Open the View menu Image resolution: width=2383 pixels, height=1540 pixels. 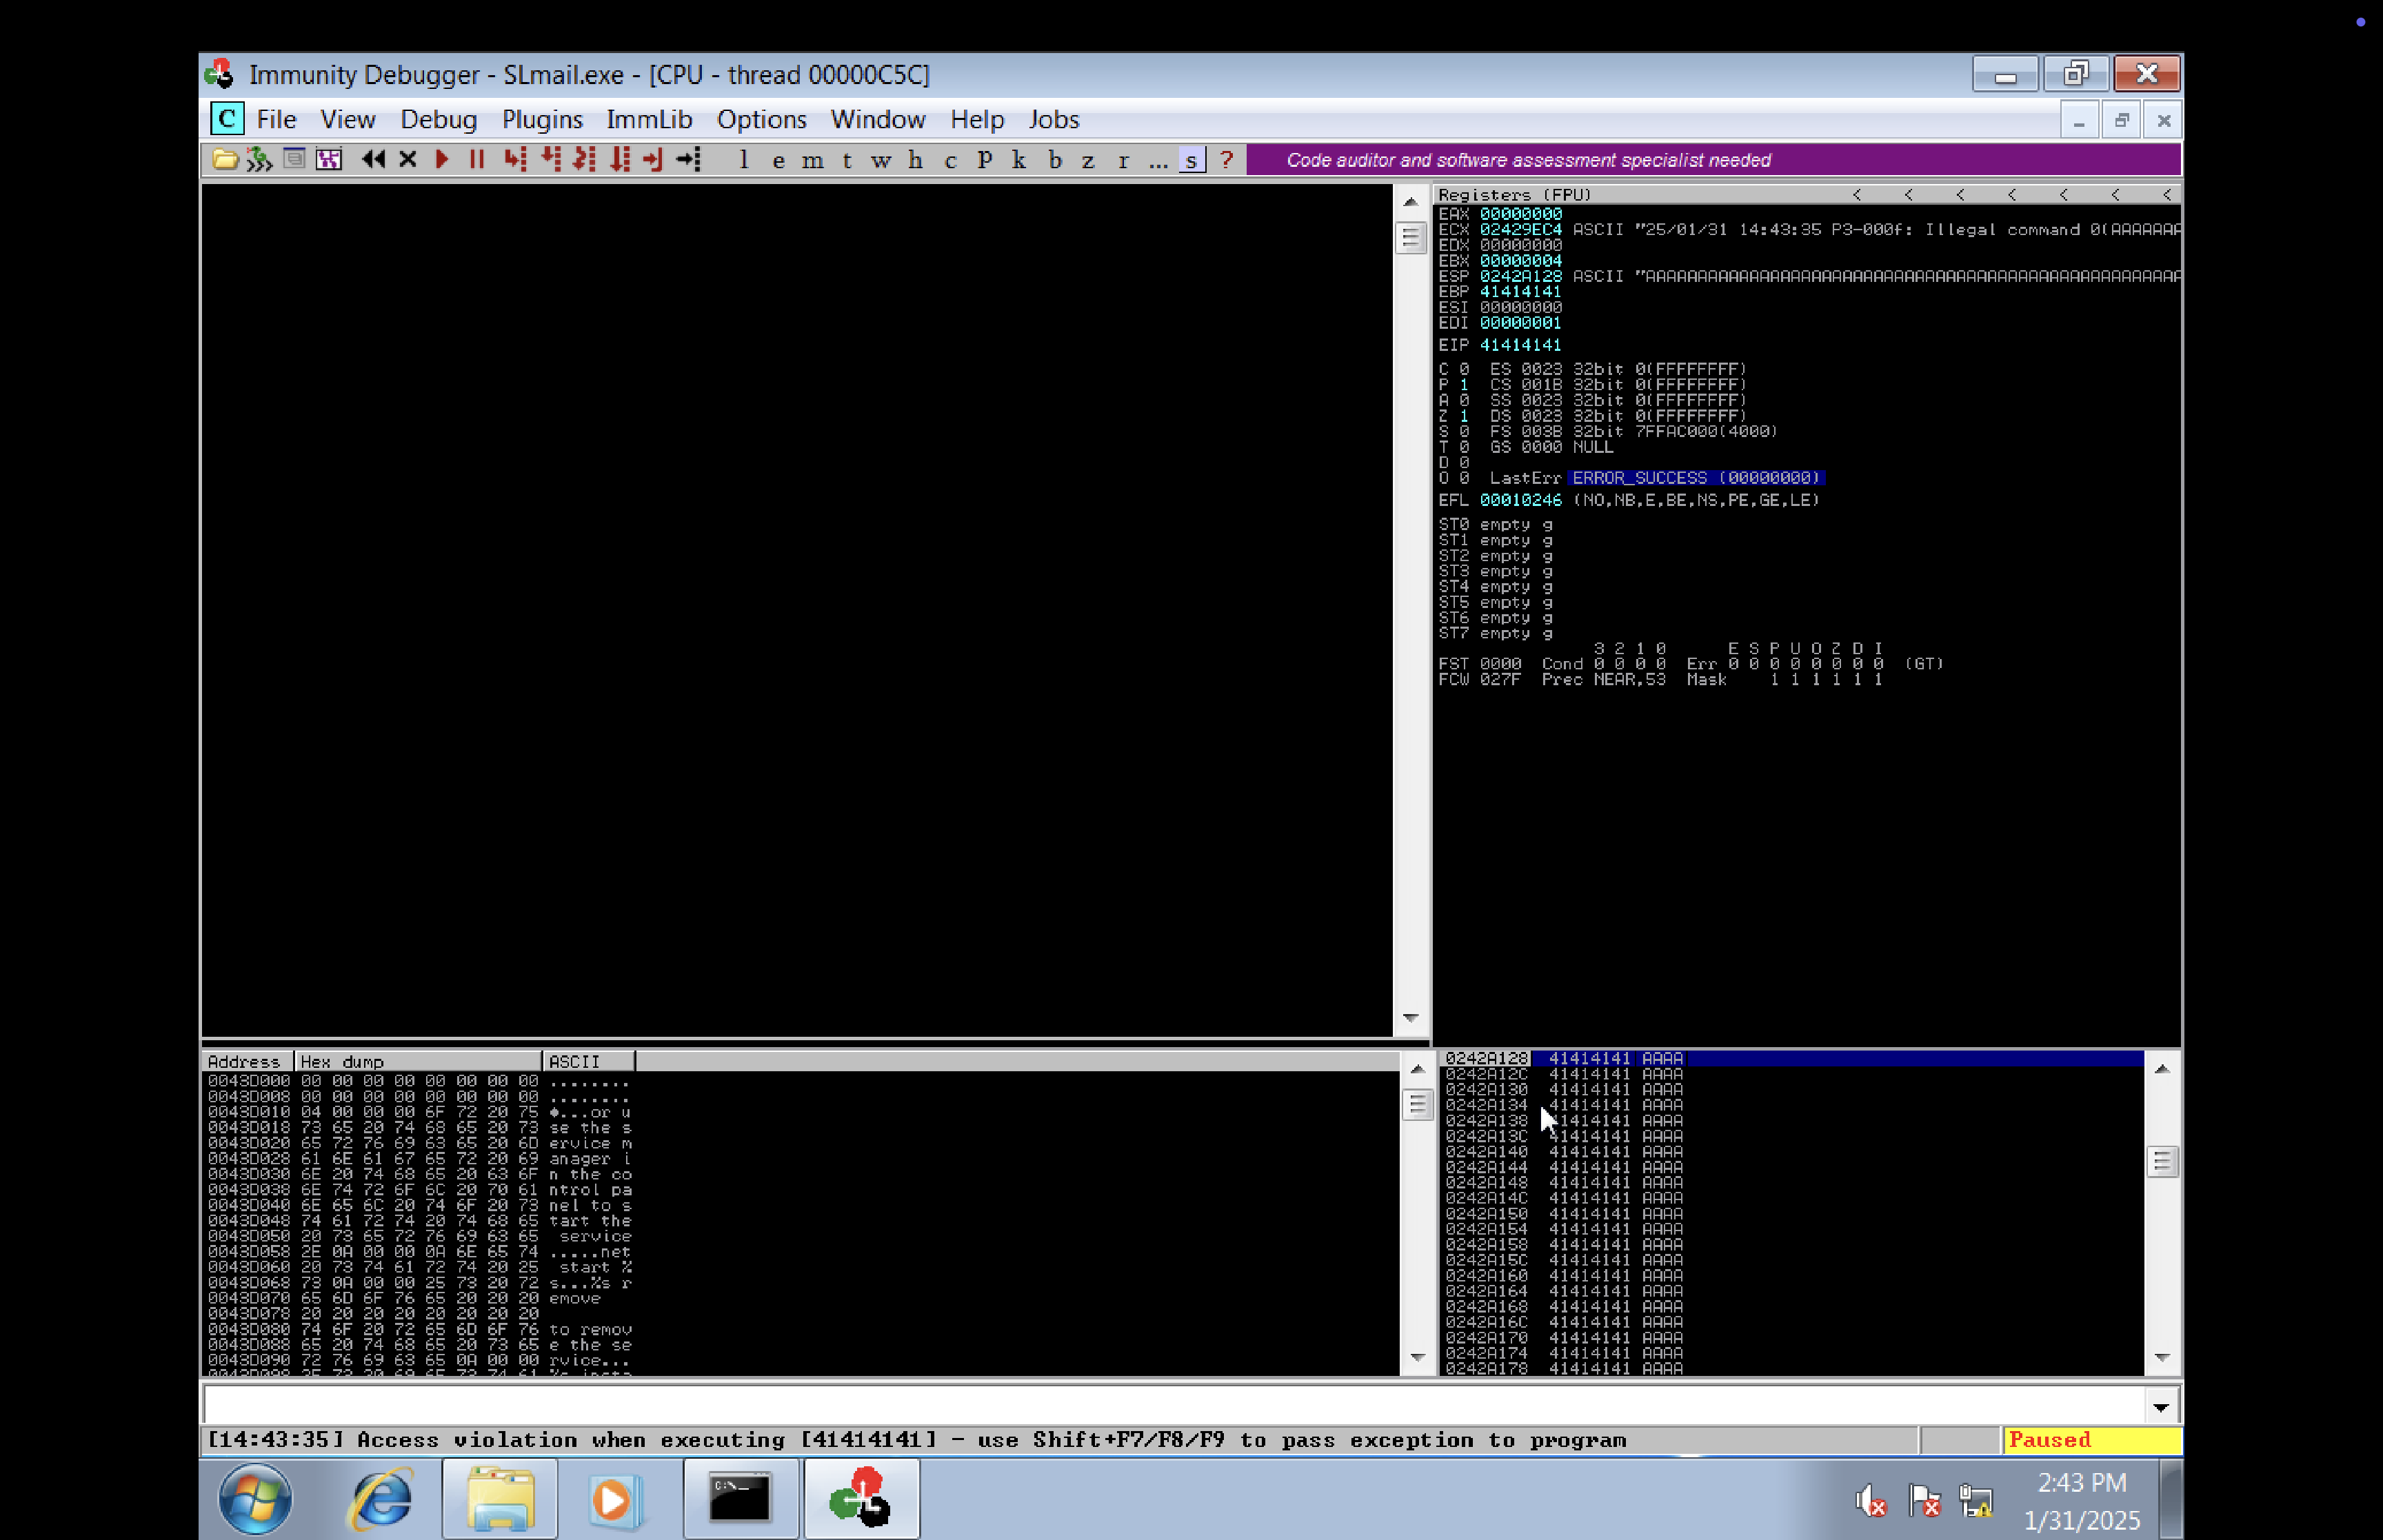coord(348,119)
